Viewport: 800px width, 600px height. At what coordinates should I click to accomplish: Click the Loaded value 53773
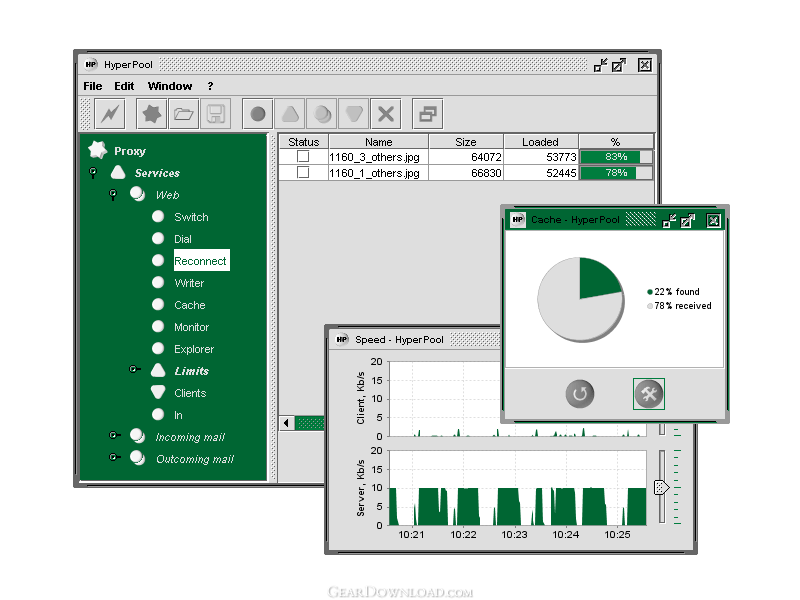click(x=561, y=157)
